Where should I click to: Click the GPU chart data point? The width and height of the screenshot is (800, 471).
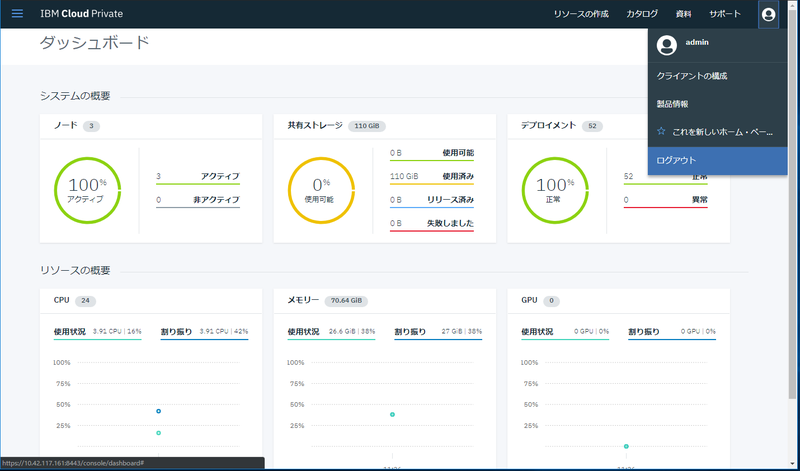626,447
